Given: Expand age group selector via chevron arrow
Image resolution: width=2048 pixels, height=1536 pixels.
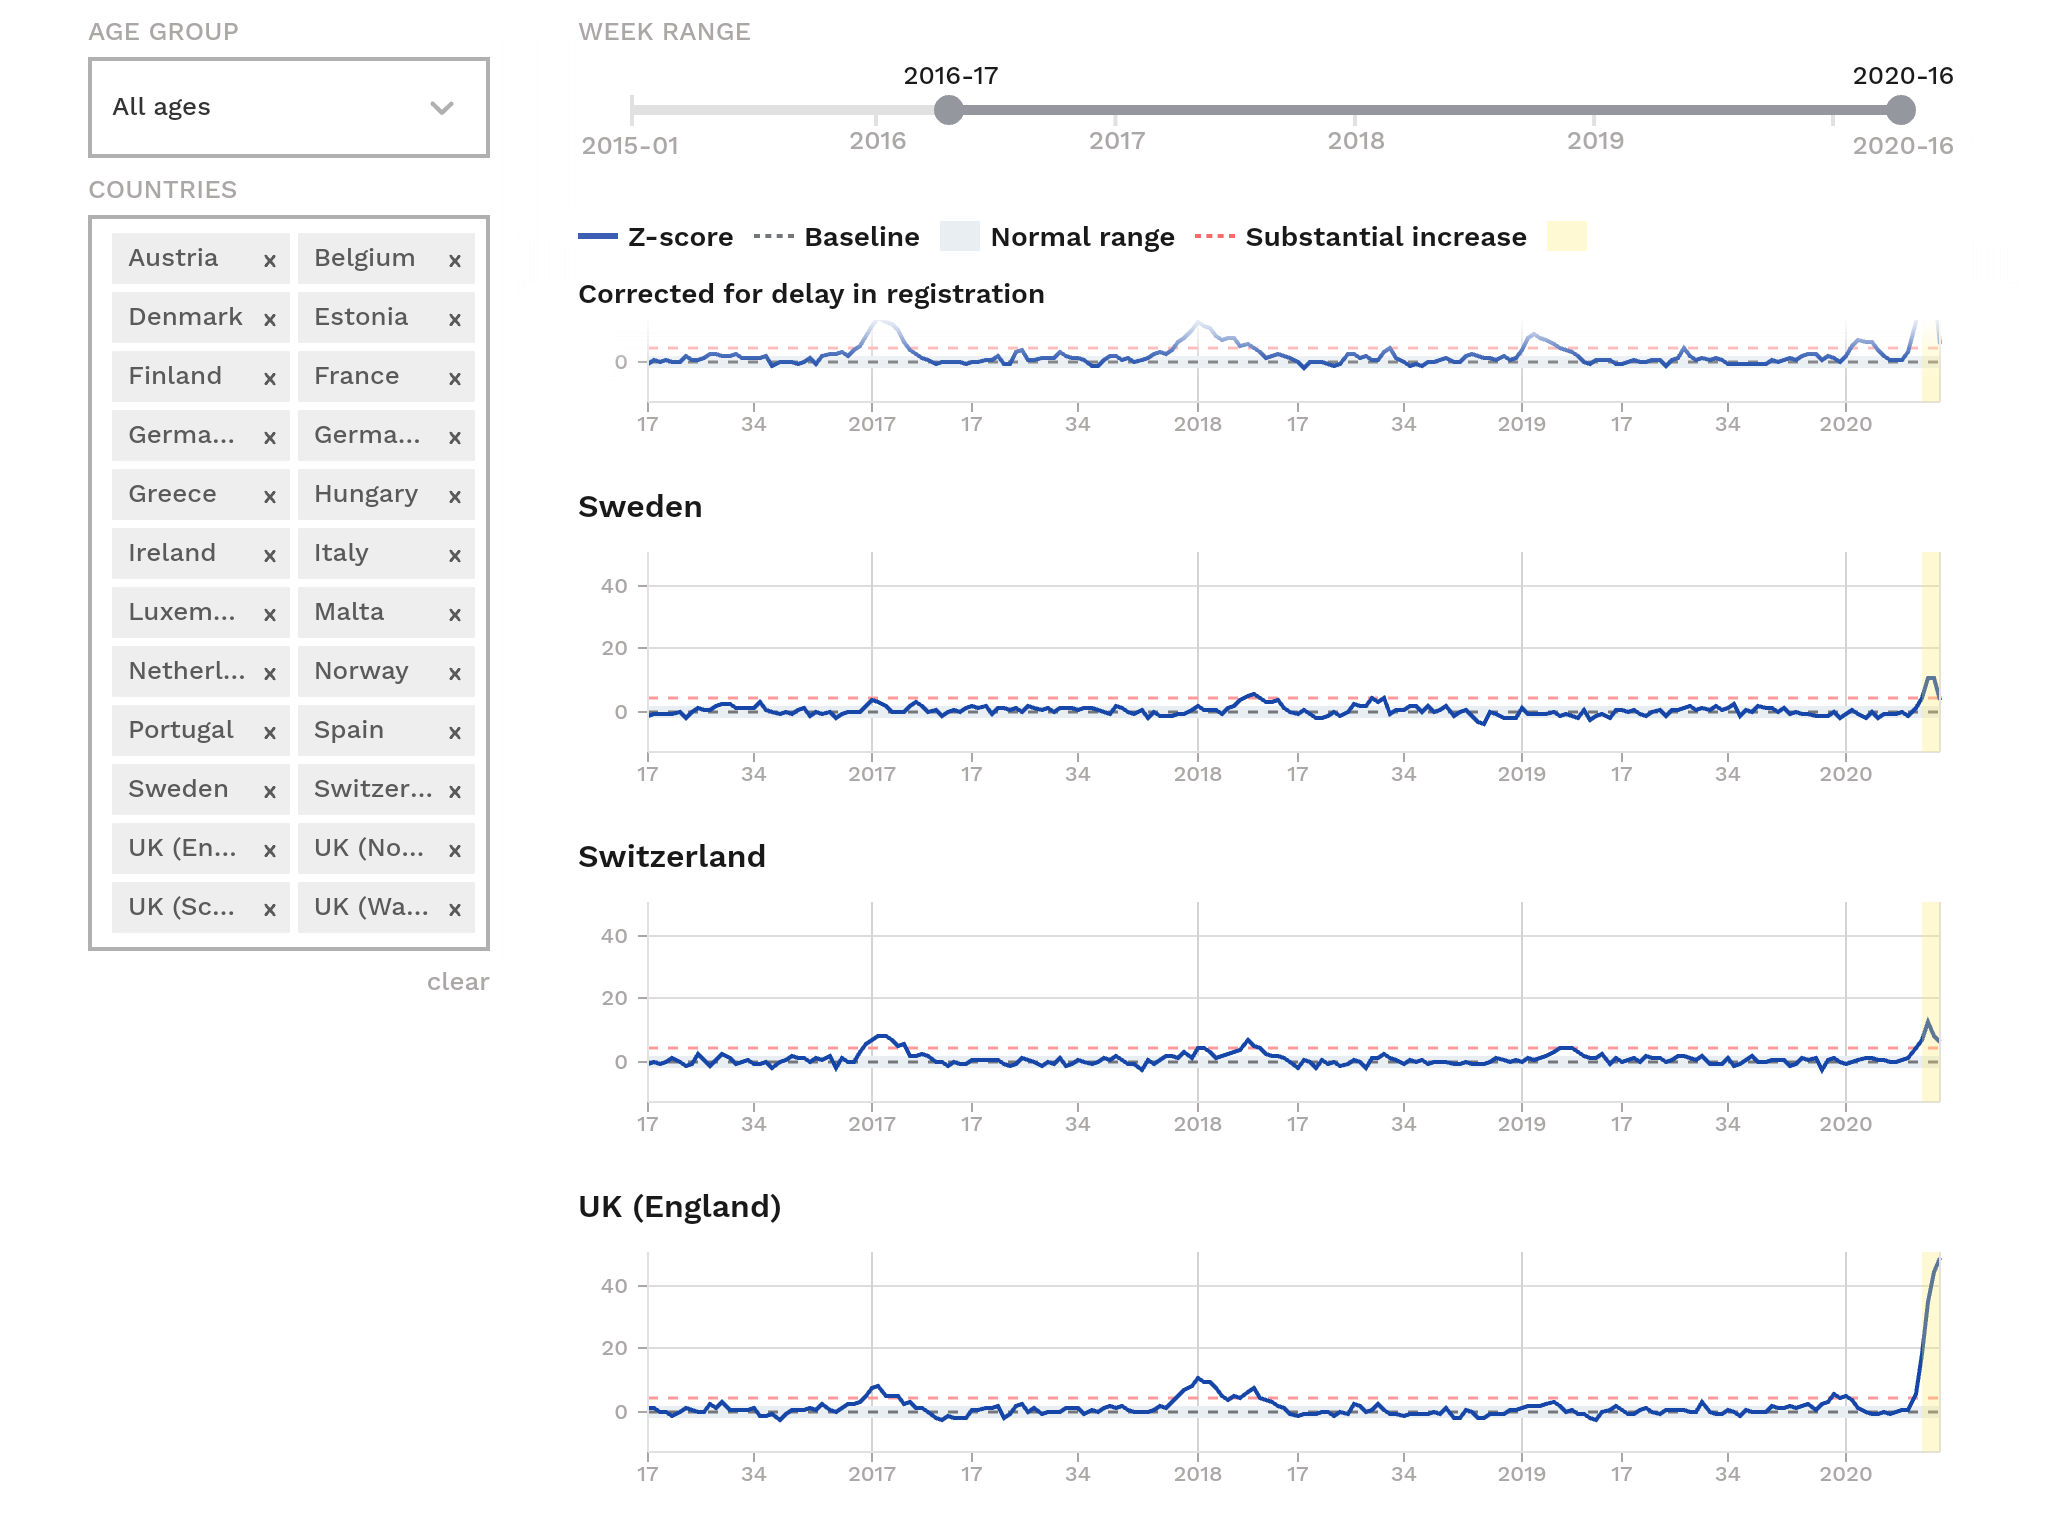Looking at the screenshot, I should (x=442, y=108).
